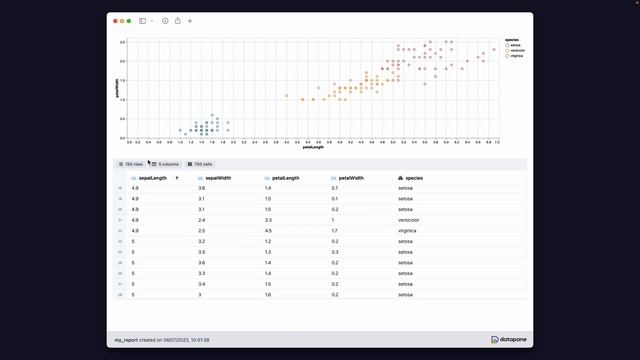The image size is (640, 360).
Task: Click numeric type icon beside sepalLength
Action: point(133,178)
